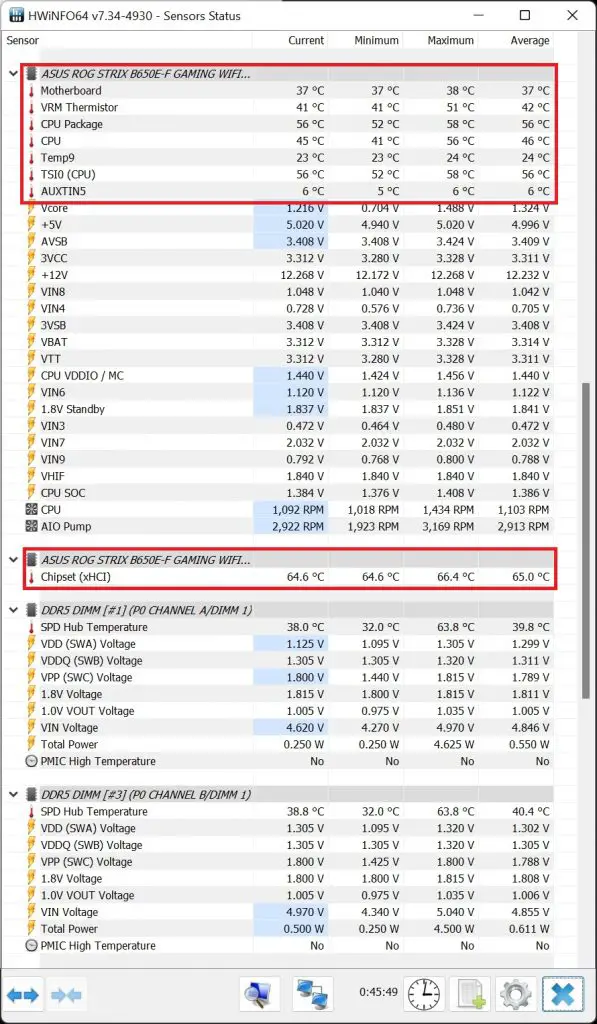Image resolution: width=597 pixels, height=1024 pixels.
Task: Select the 1.8V Standby row
Action: click(289, 409)
